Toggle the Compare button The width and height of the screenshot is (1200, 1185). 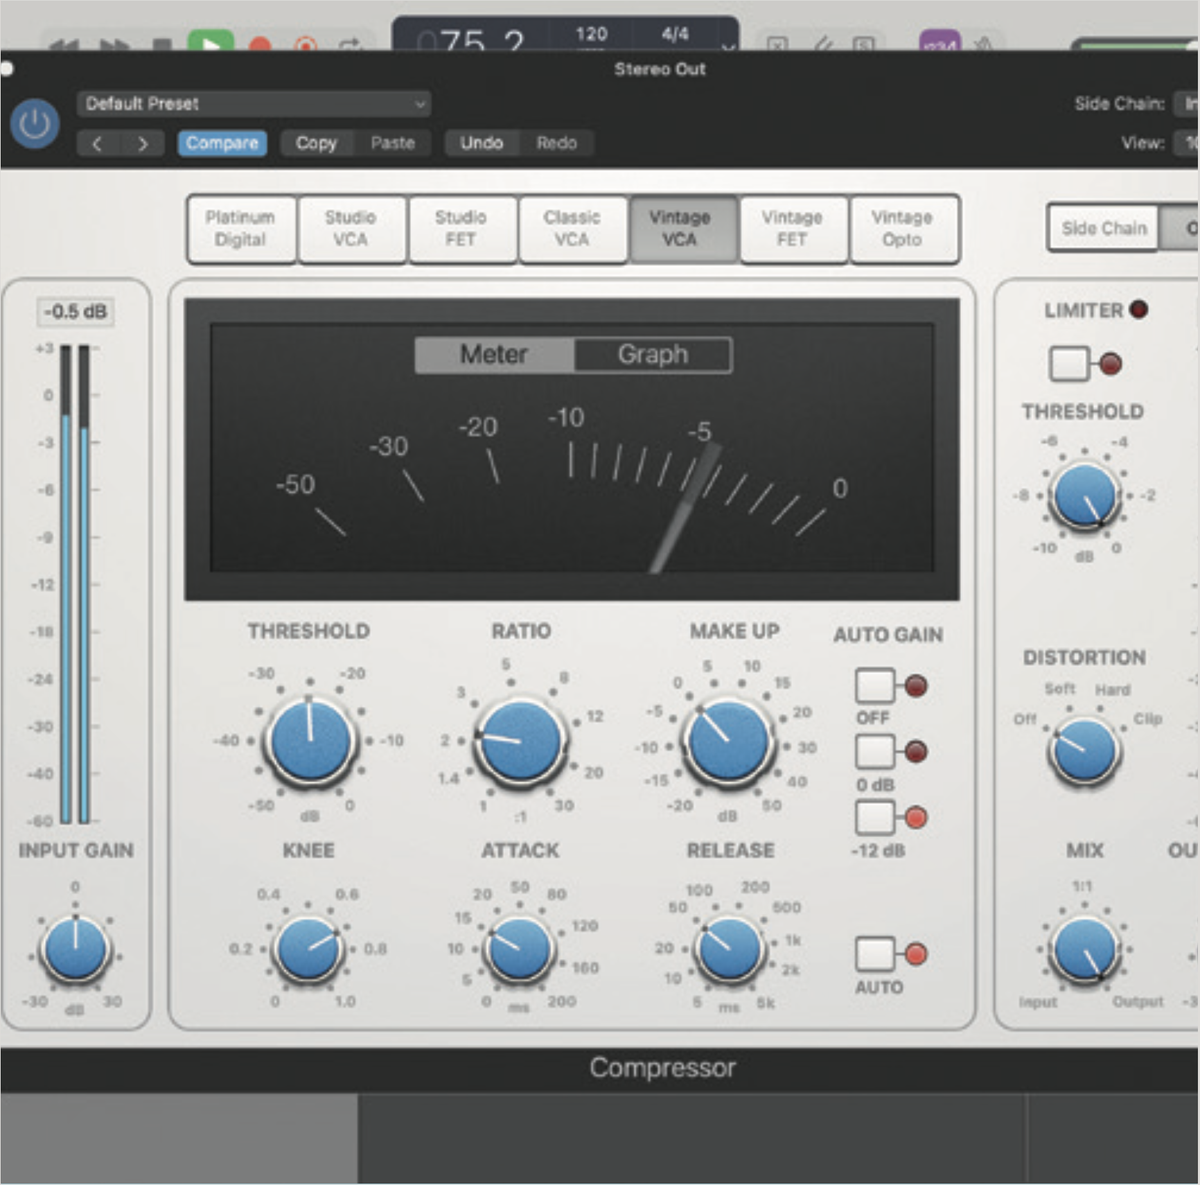pyautogui.click(x=222, y=143)
